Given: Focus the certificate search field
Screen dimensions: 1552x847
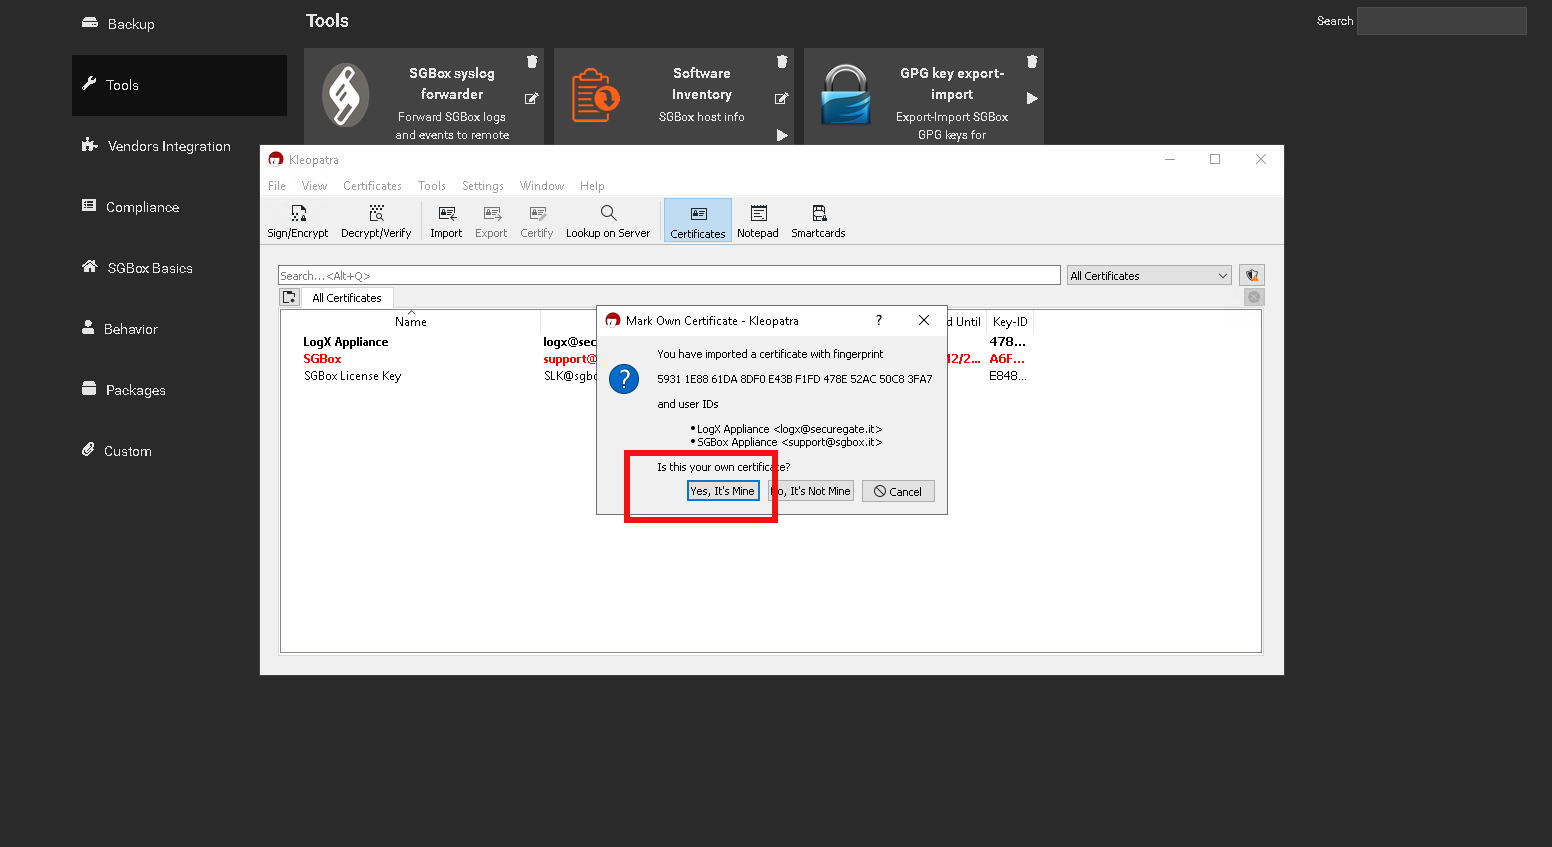Looking at the screenshot, I should [x=669, y=275].
